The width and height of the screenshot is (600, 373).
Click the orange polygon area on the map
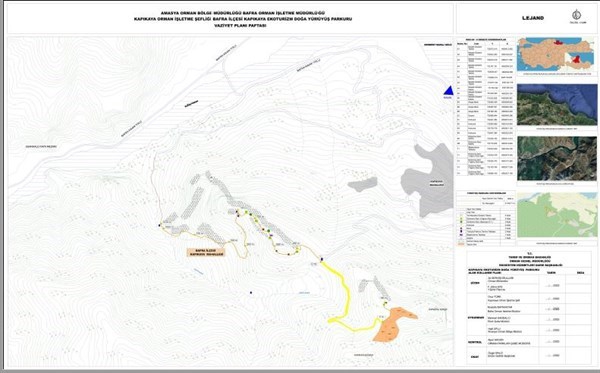(393, 324)
